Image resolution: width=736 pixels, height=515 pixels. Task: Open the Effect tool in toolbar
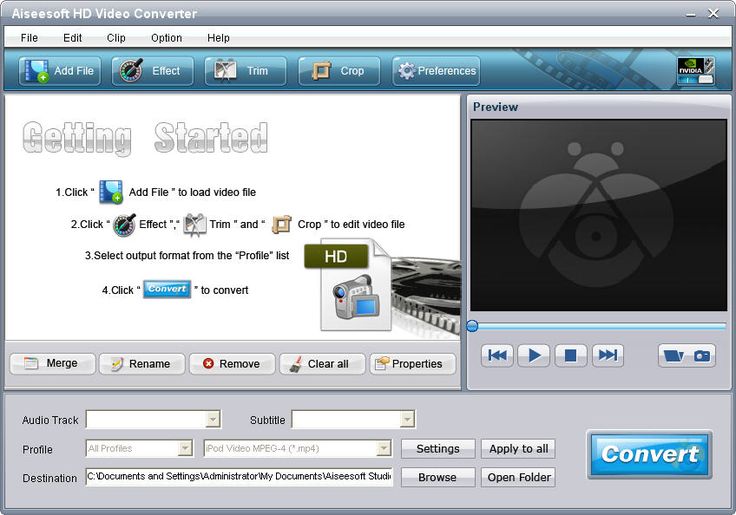click(153, 71)
